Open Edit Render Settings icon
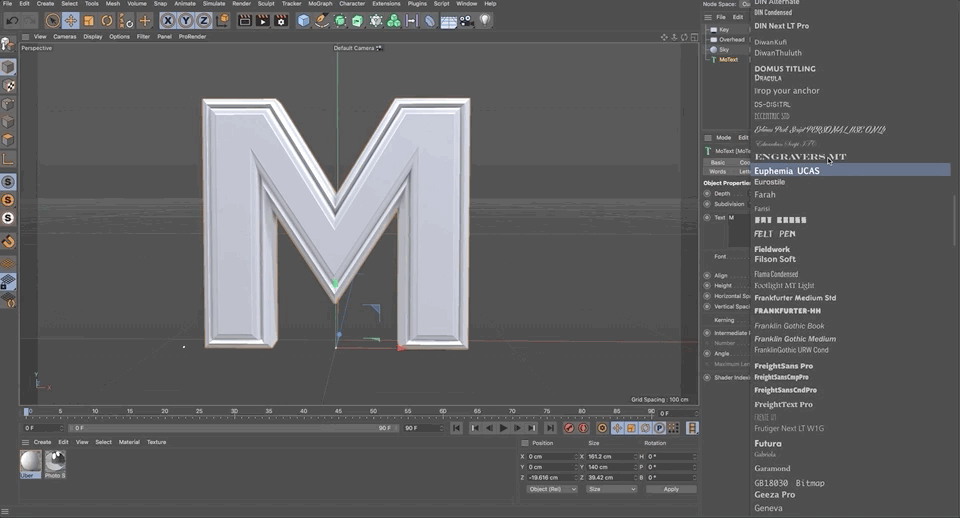 coord(280,20)
